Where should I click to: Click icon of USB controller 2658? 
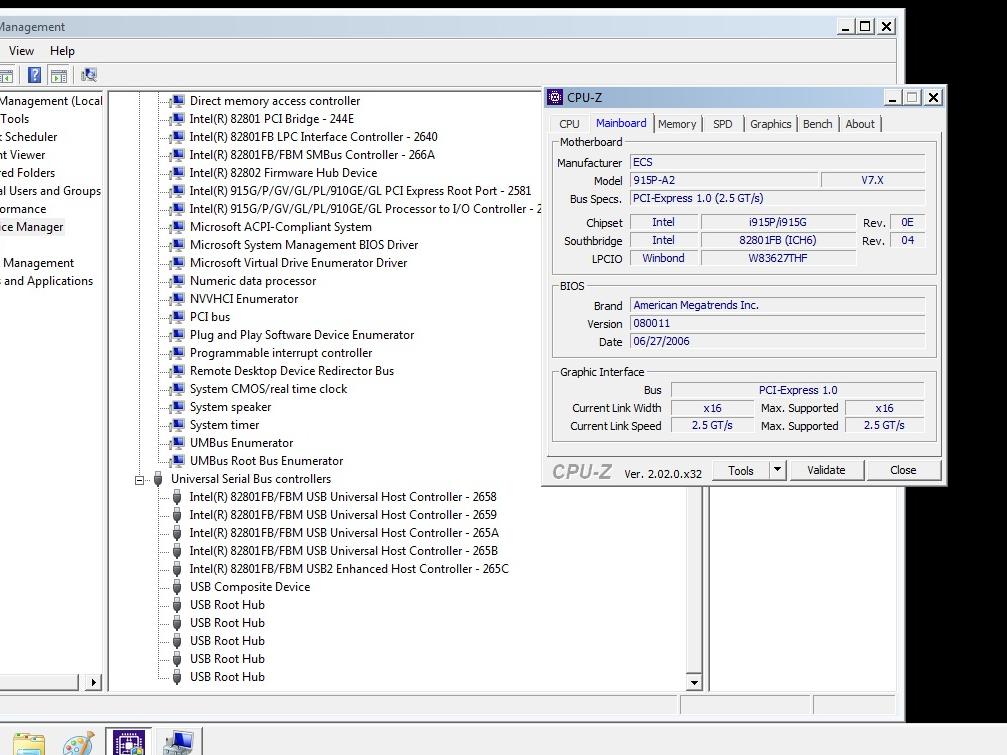click(177, 497)
